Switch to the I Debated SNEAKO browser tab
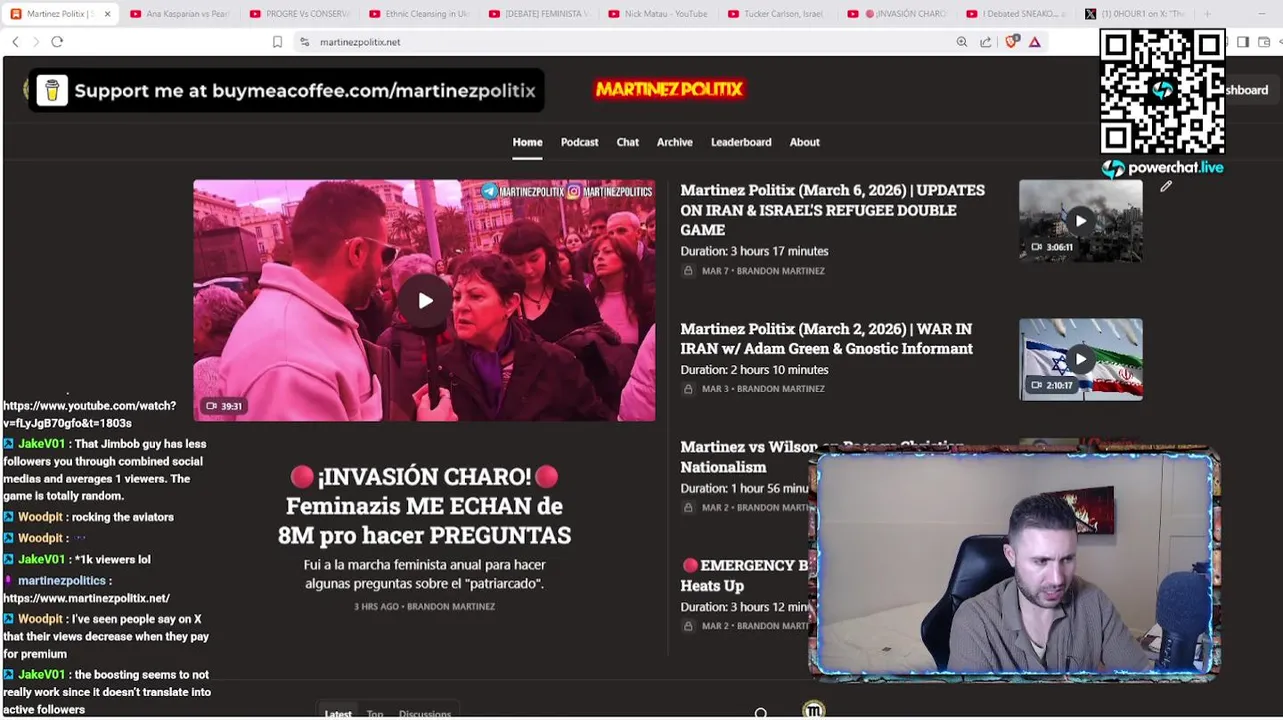Viewport: 1283px width, 720px height. [x=1015, y=14]
